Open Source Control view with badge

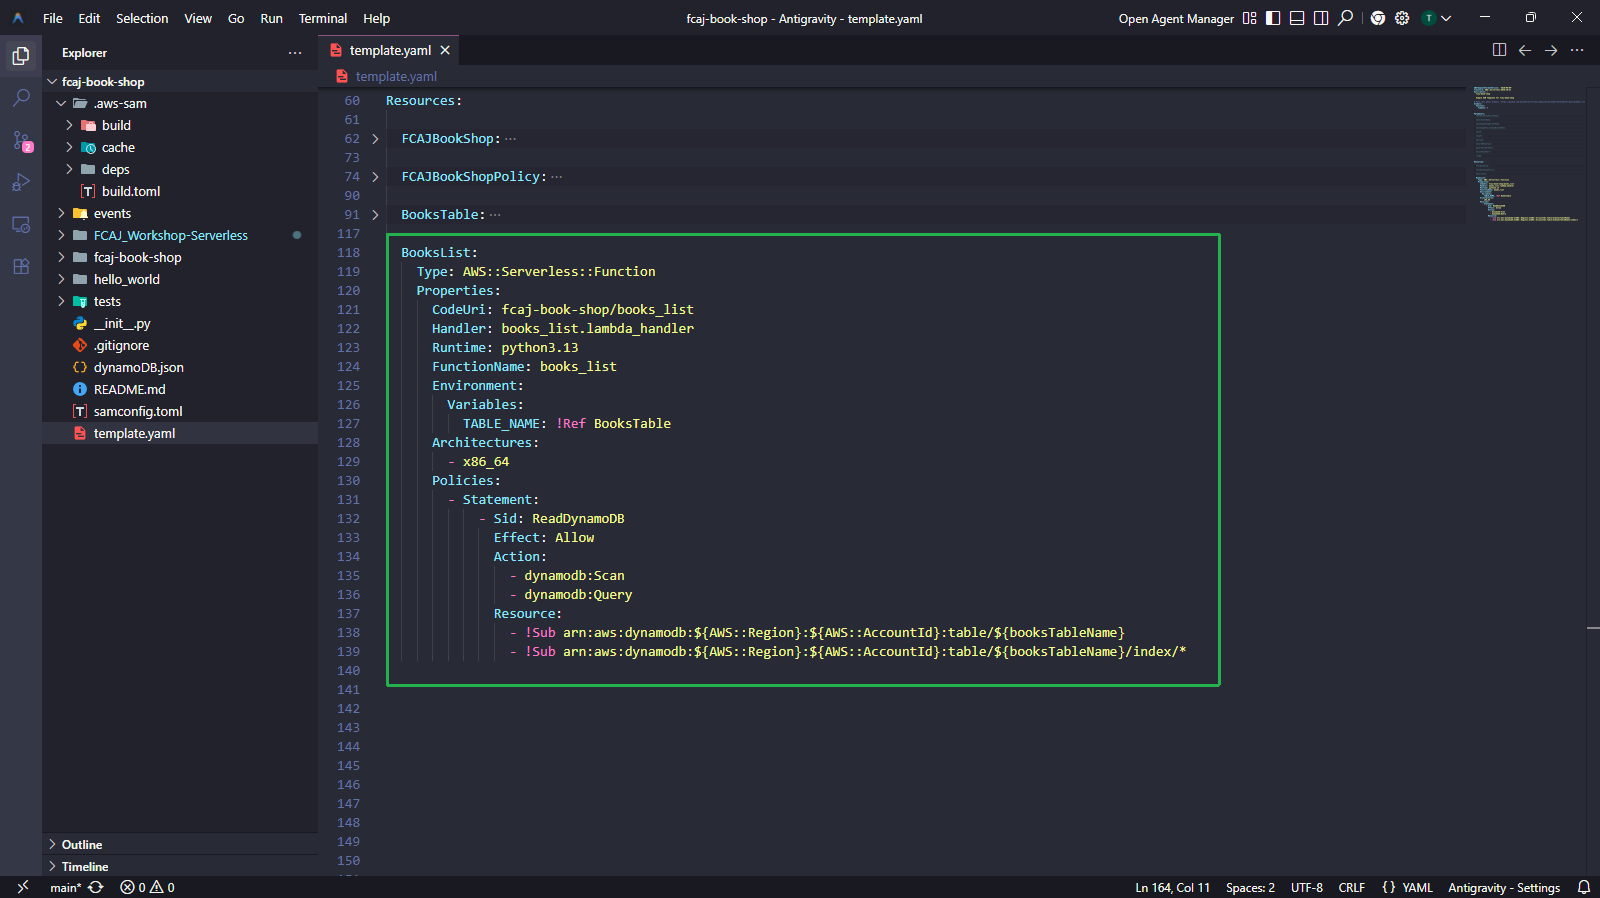(21, 141)
